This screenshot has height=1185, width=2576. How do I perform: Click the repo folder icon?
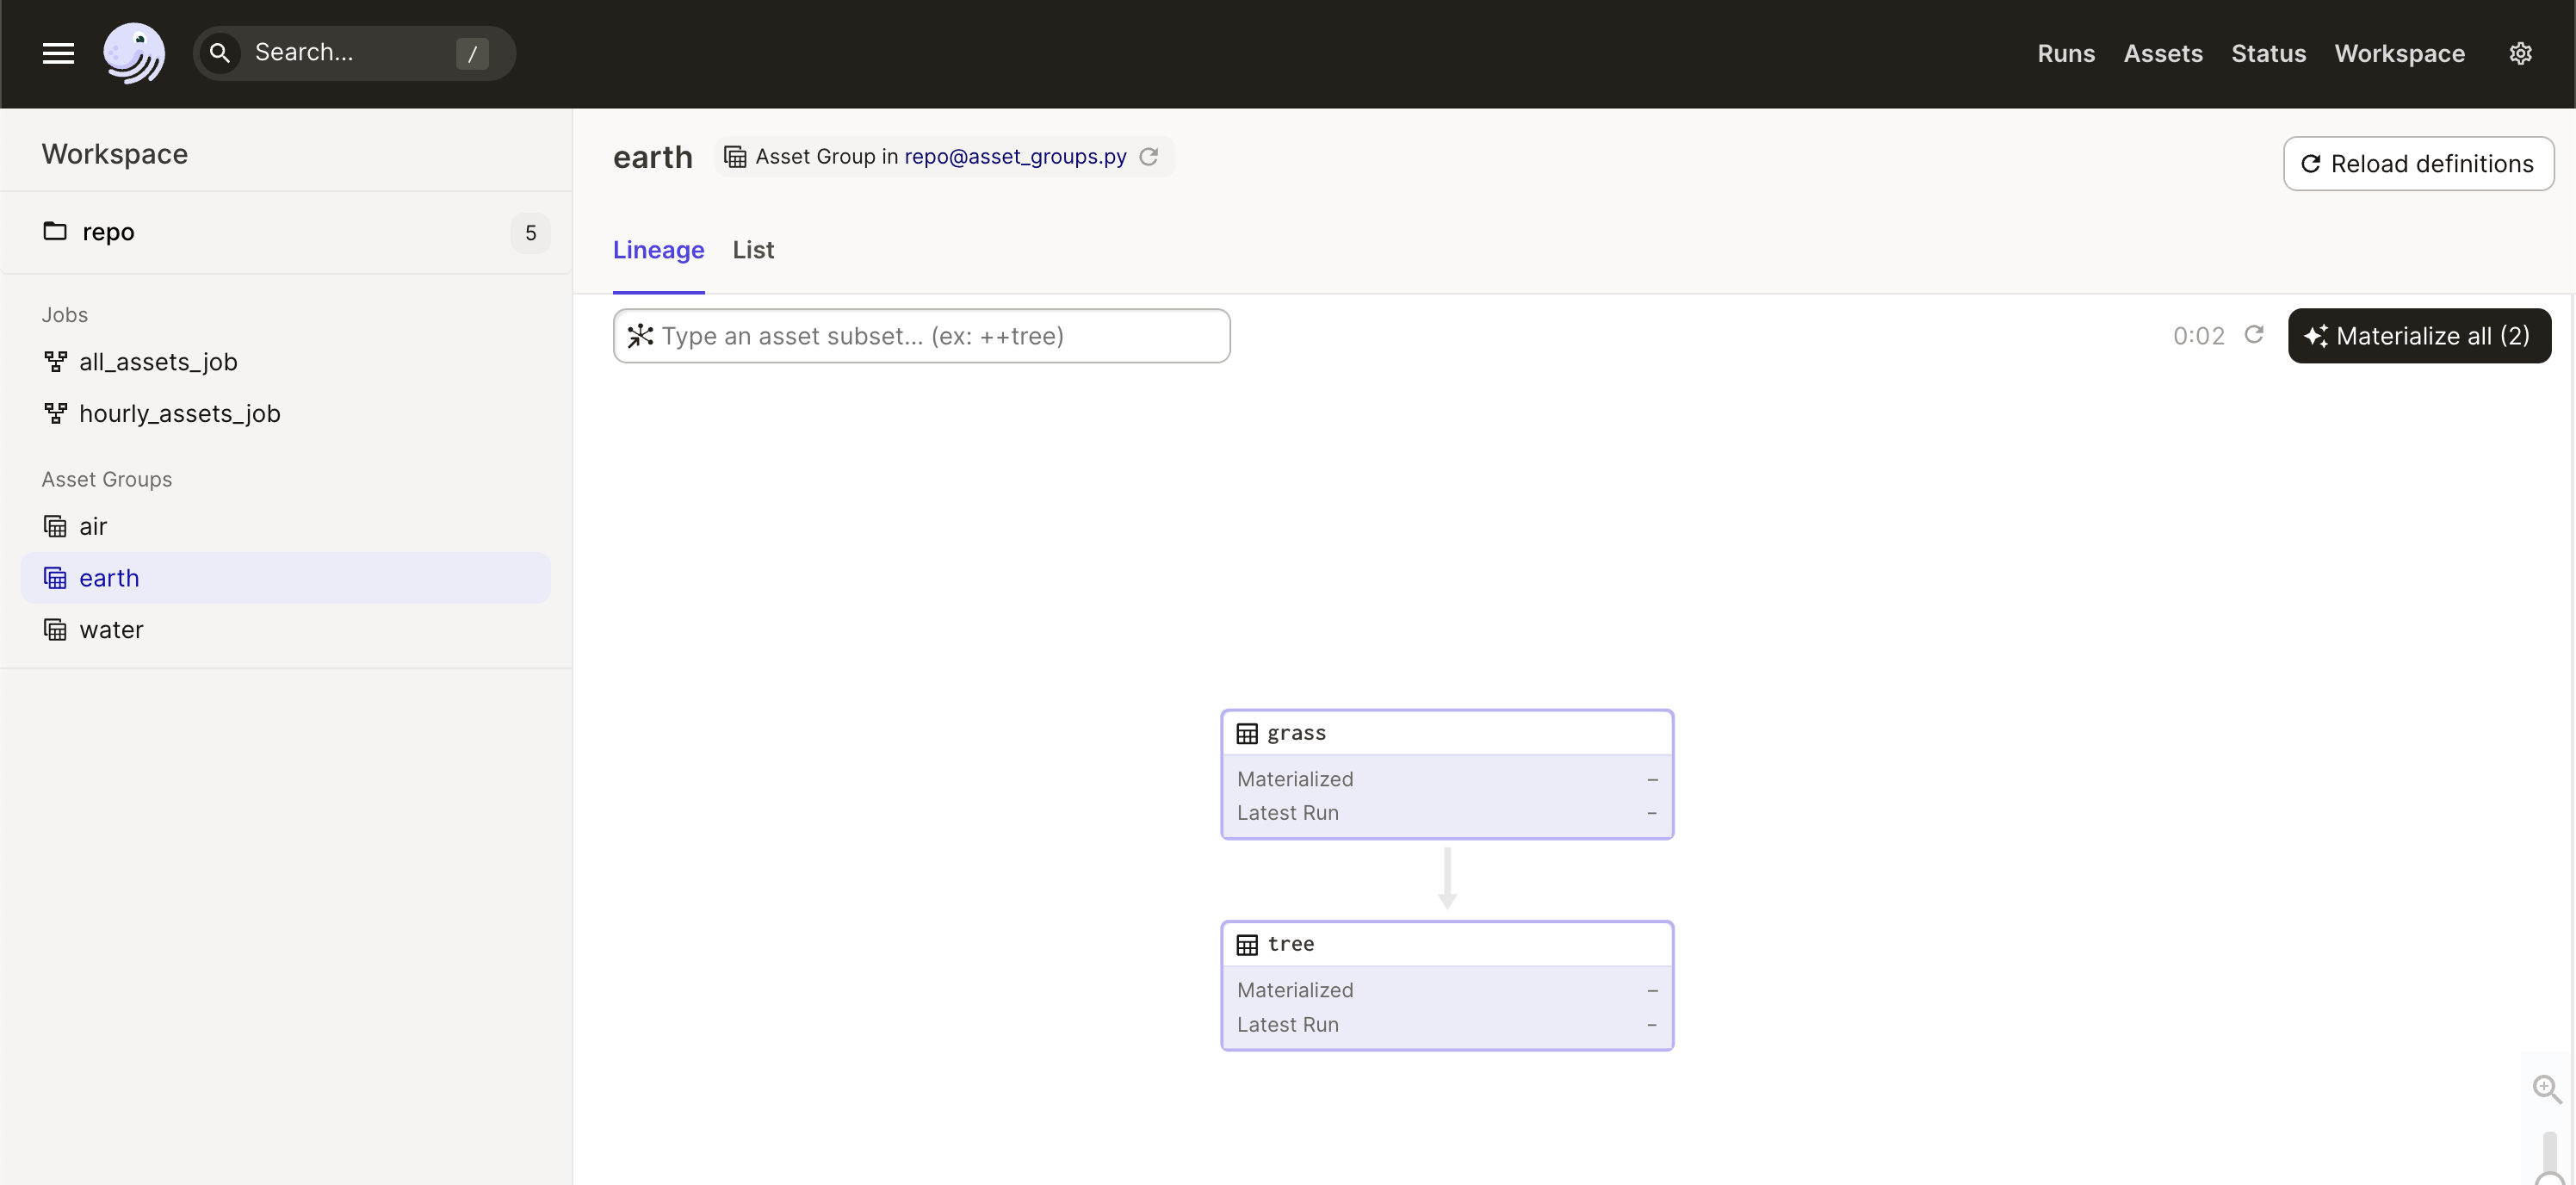tap(55, 231)
